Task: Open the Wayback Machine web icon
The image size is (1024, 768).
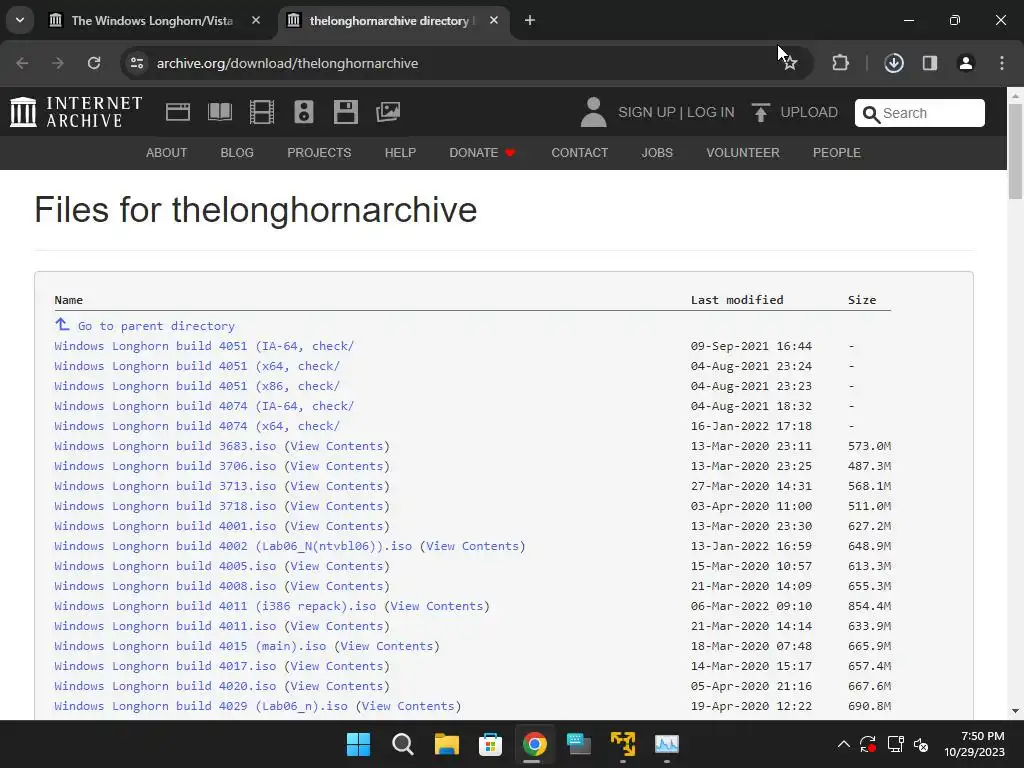Action: pyautogui.click(x=178, y=112)
